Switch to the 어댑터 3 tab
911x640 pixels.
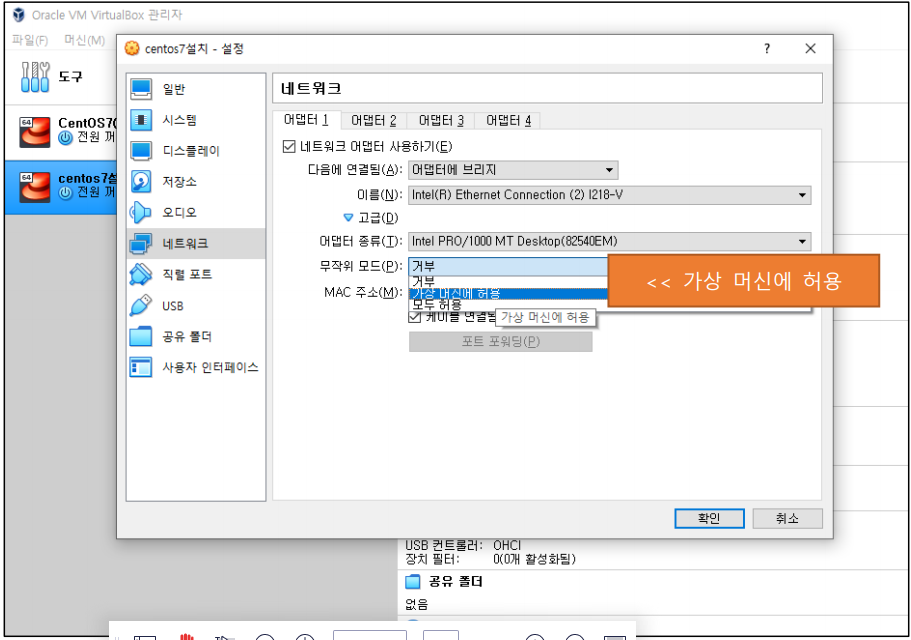coord(441,121)
